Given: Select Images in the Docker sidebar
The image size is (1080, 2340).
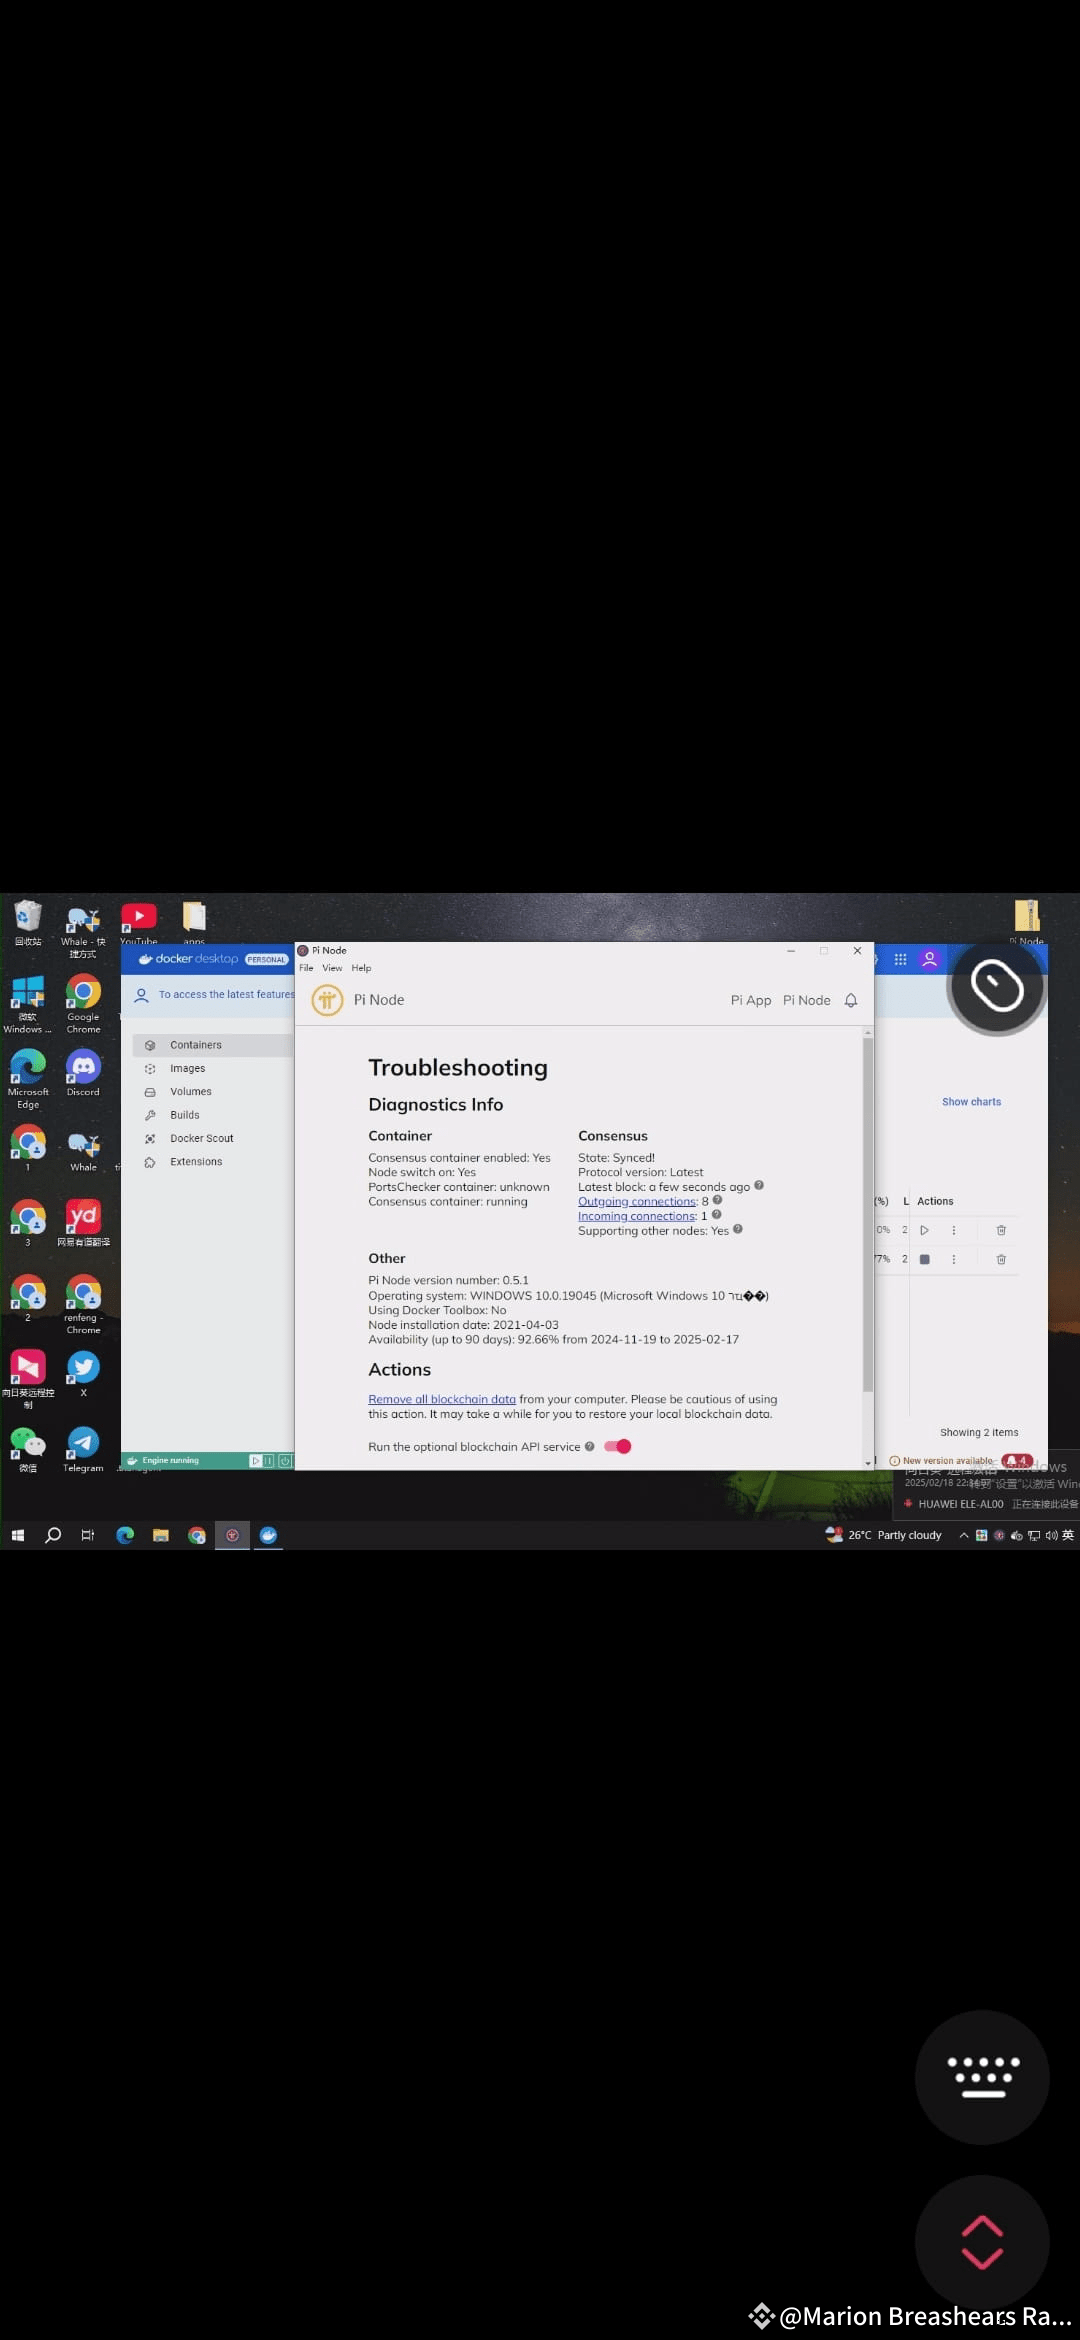Looking at the screenshot, I should [x=187, y=1068].
